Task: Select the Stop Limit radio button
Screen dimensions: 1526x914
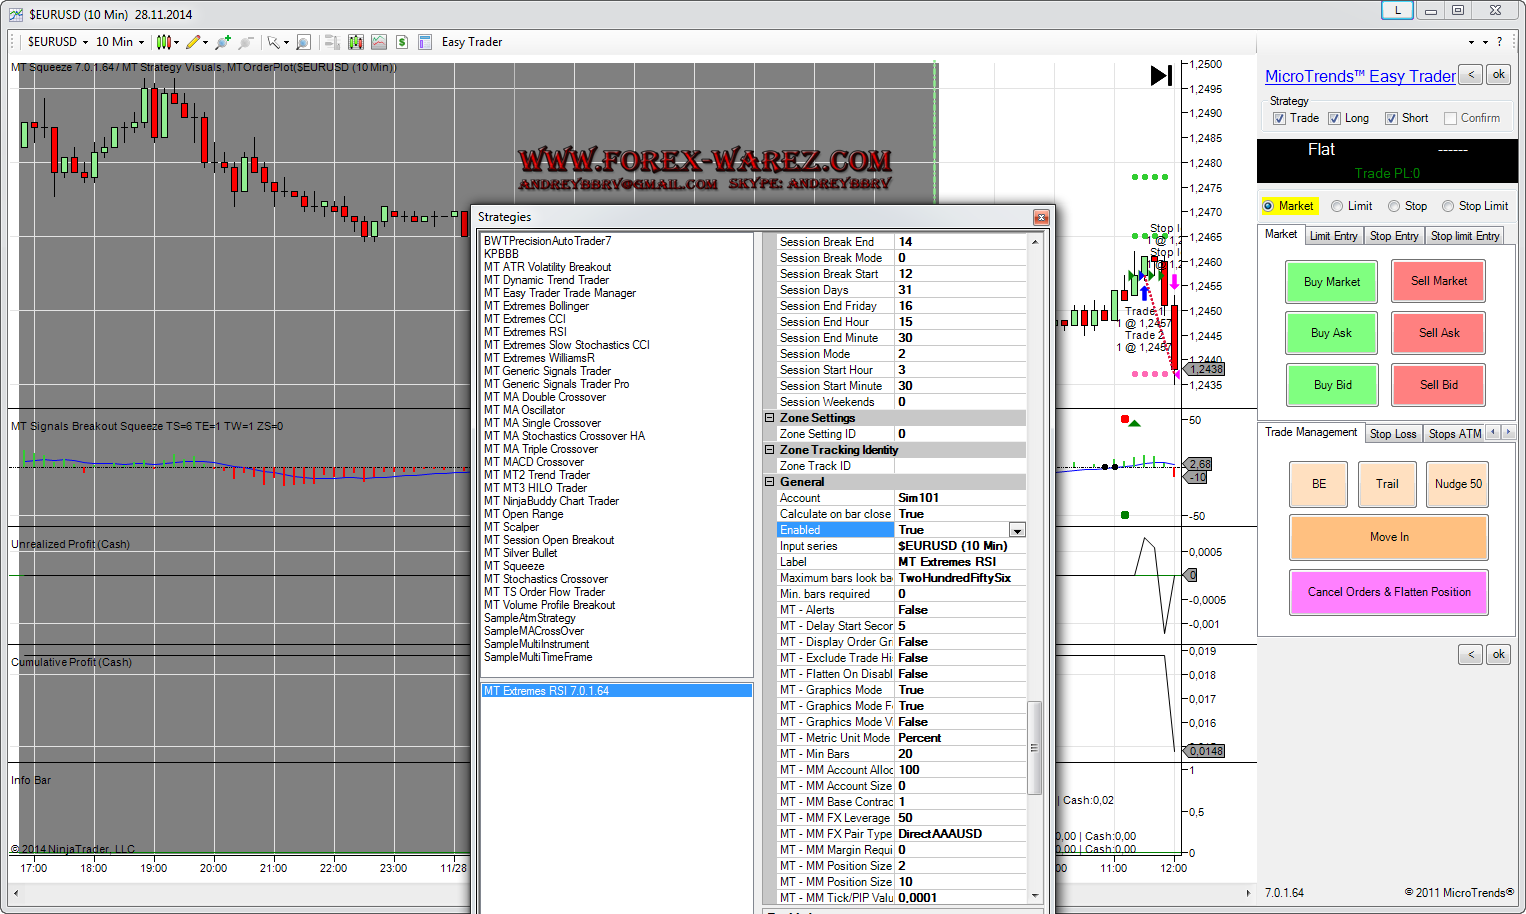Action: 1448,207
